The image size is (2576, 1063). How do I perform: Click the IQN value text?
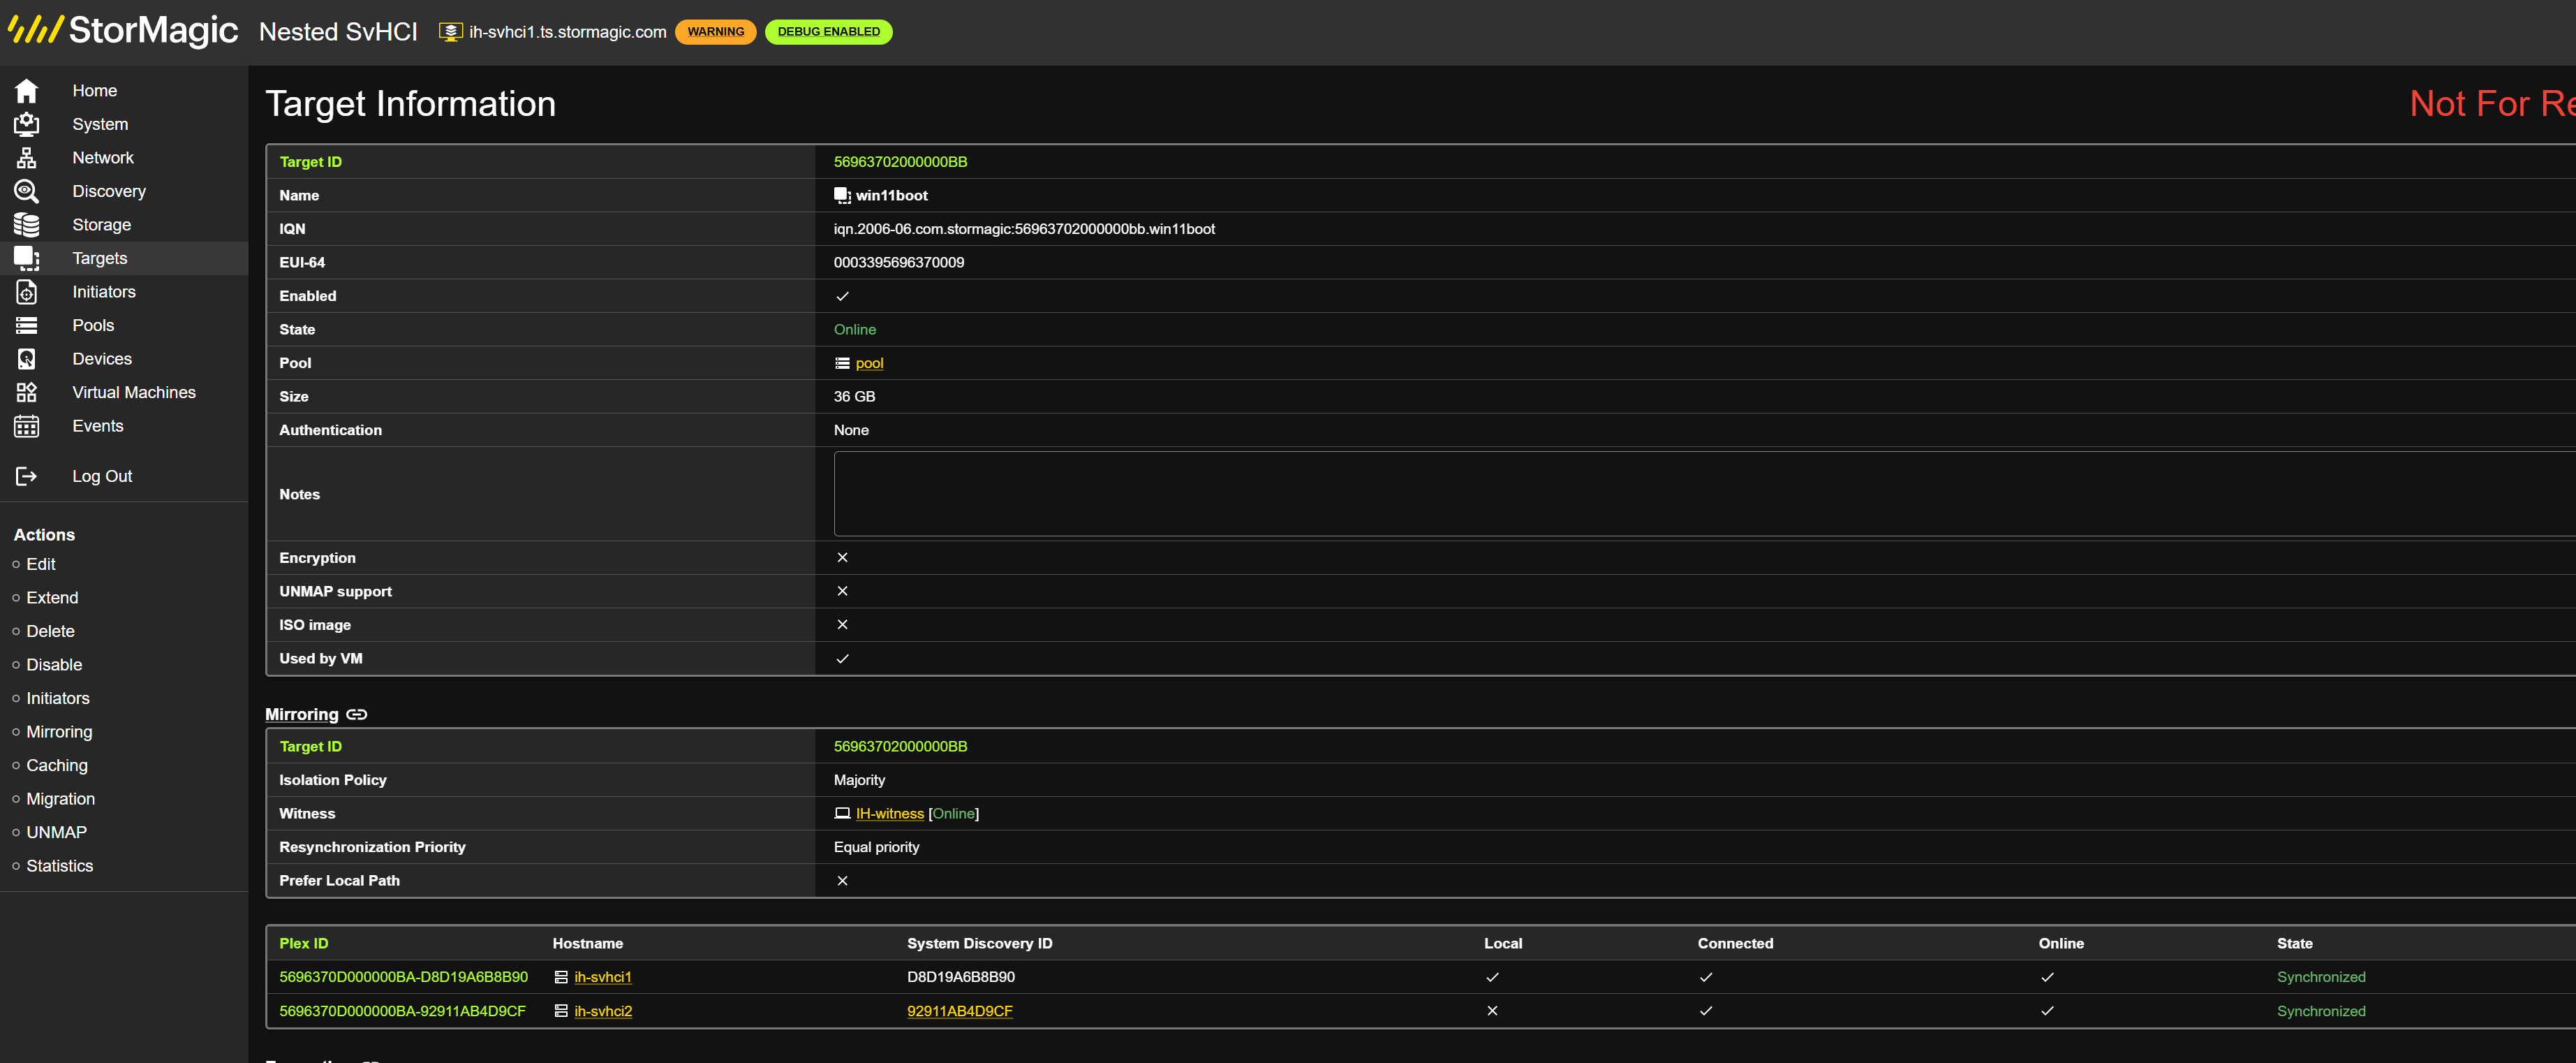pyautogui.click(x=1025, y=229)
